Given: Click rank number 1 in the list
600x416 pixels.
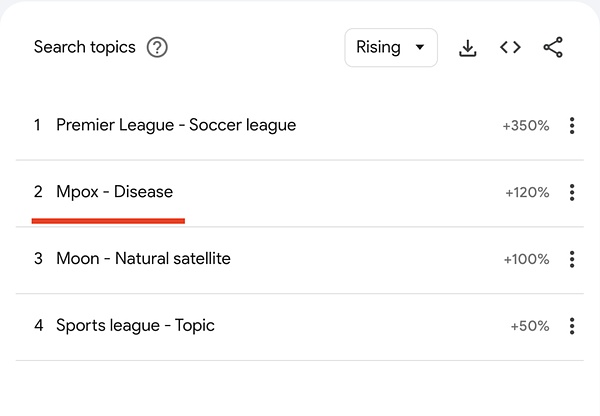Looking at the screenshot, I should [38, 125].
